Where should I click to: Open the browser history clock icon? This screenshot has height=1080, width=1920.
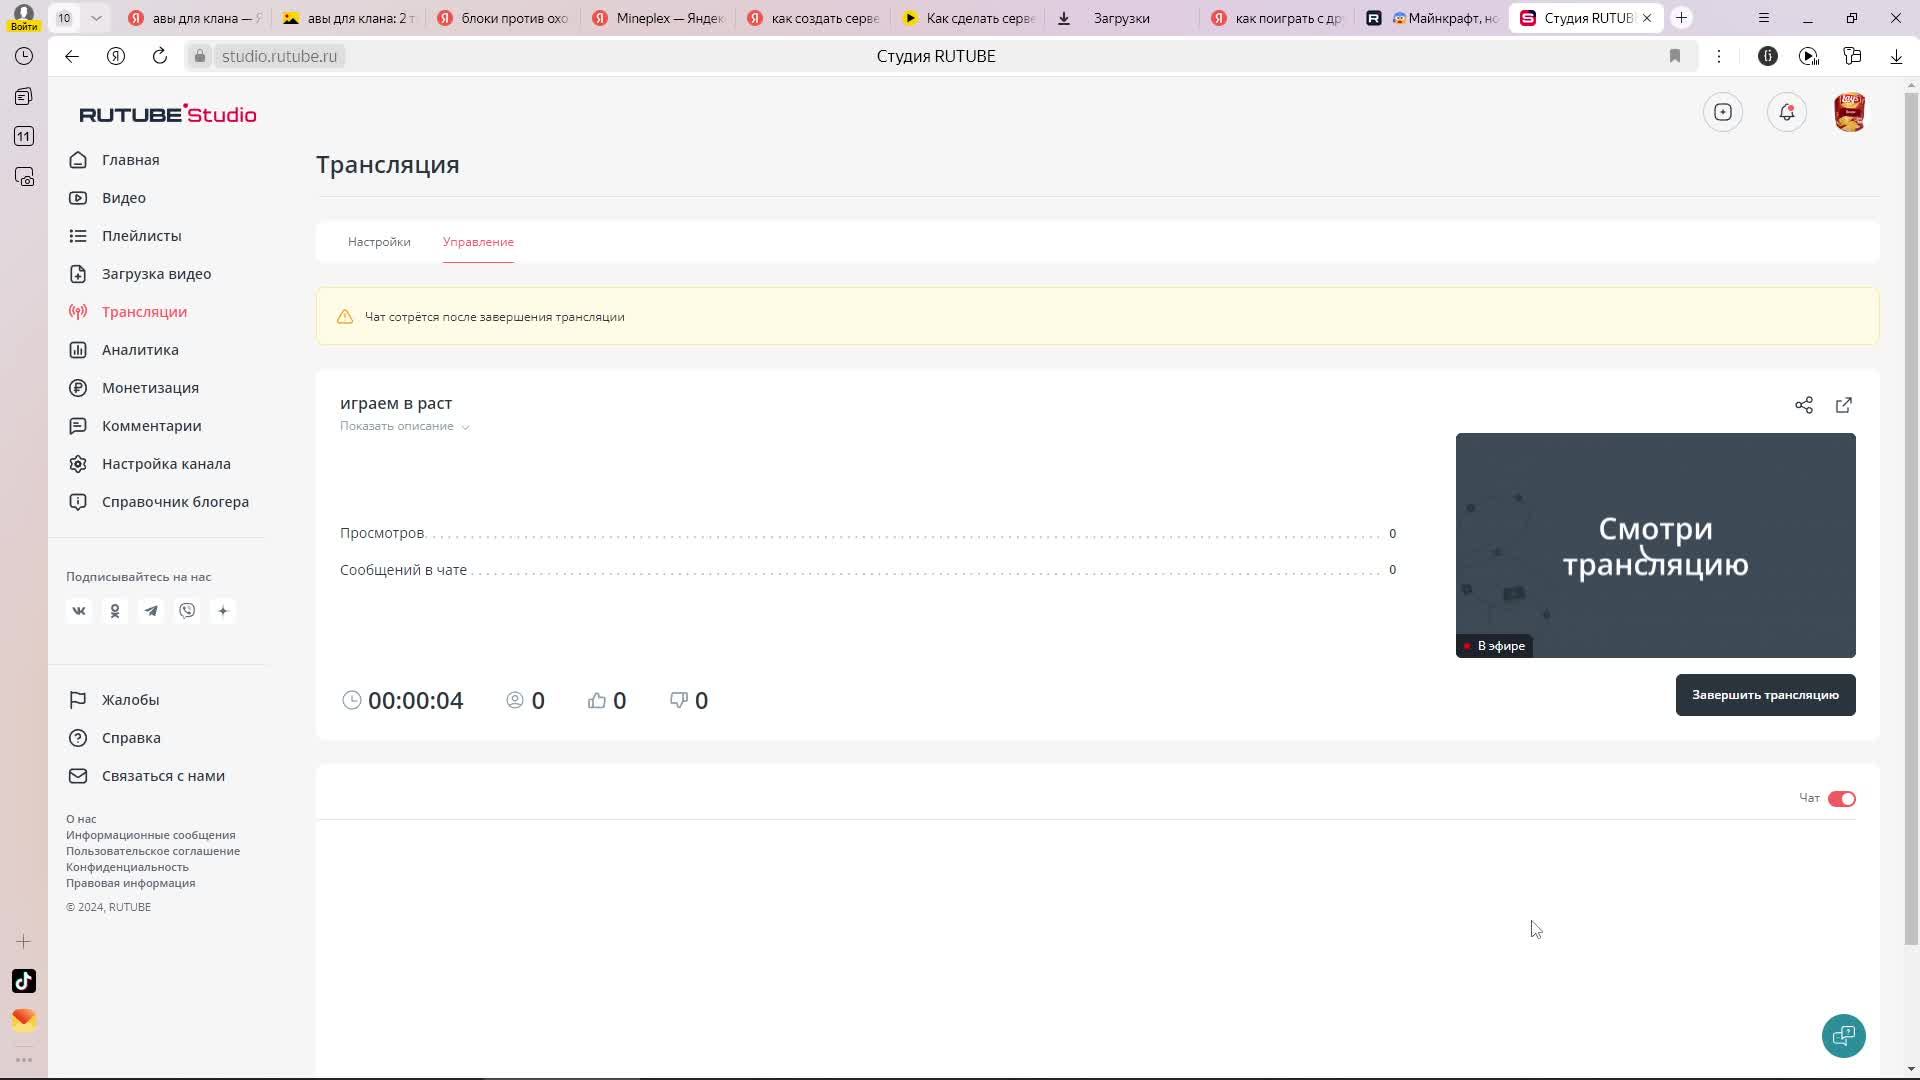(x=24, y=56)
